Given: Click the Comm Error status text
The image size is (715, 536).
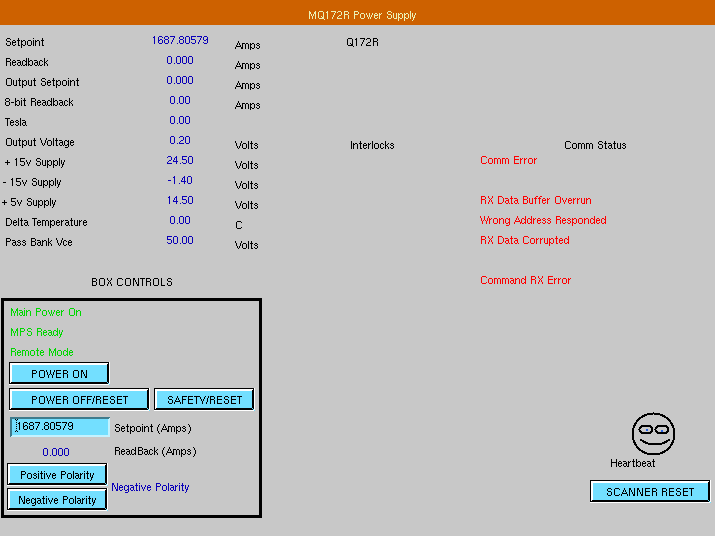Looking at the screenshot, I should click(508, 160).
